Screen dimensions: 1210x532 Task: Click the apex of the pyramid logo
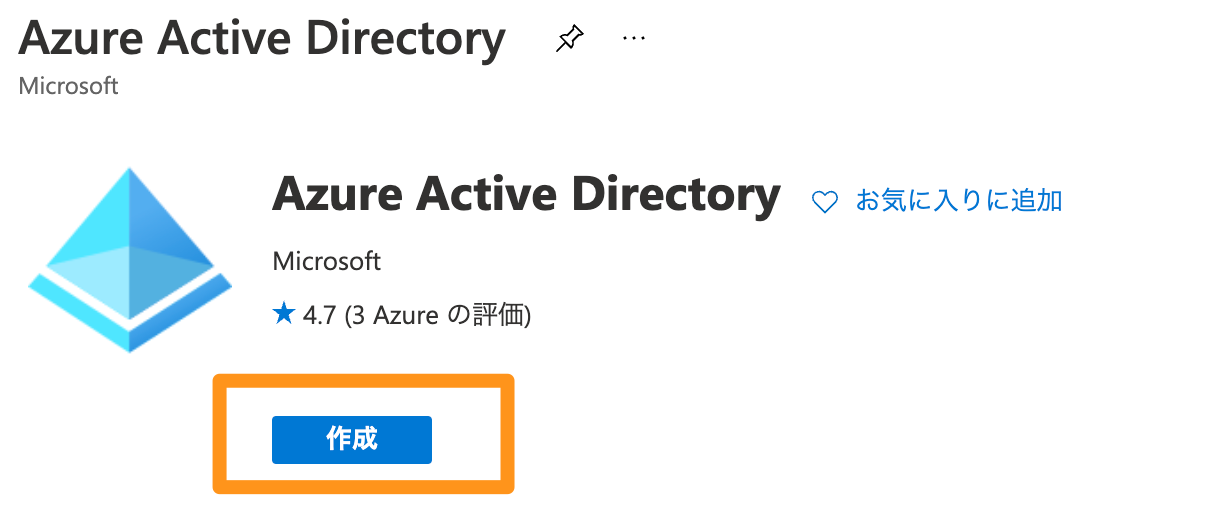(130, 180)
